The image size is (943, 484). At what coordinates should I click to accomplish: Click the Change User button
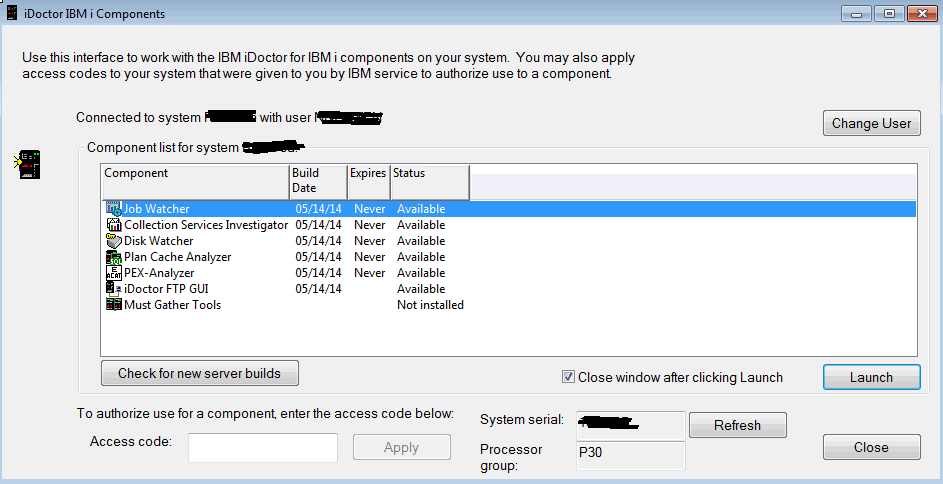871,123
